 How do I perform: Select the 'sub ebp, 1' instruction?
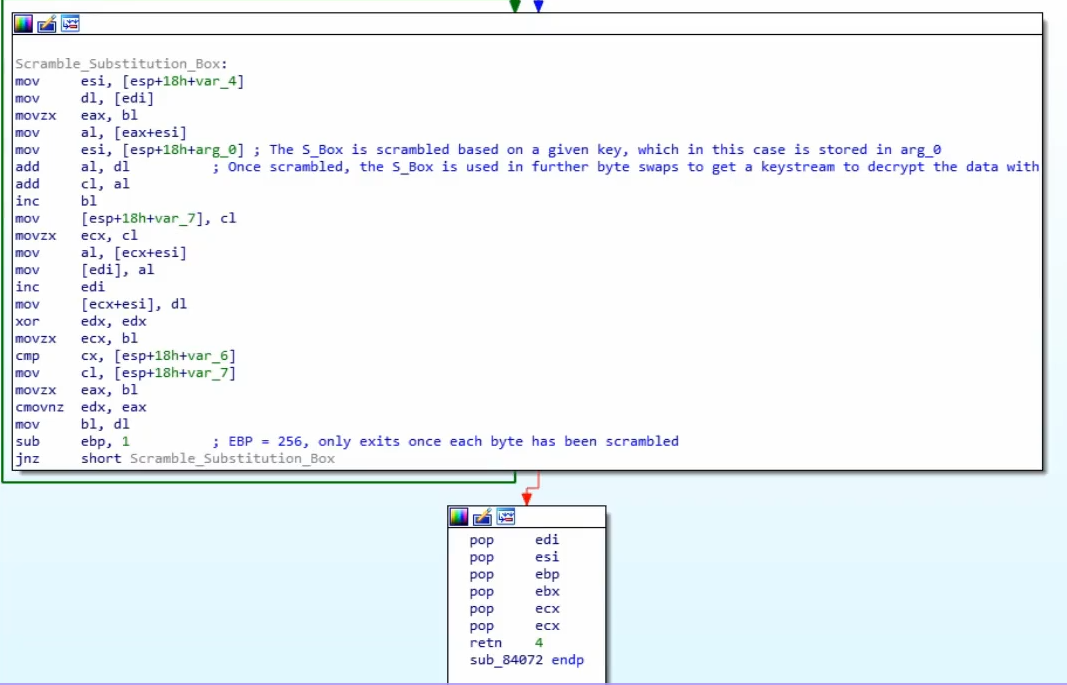72,441
